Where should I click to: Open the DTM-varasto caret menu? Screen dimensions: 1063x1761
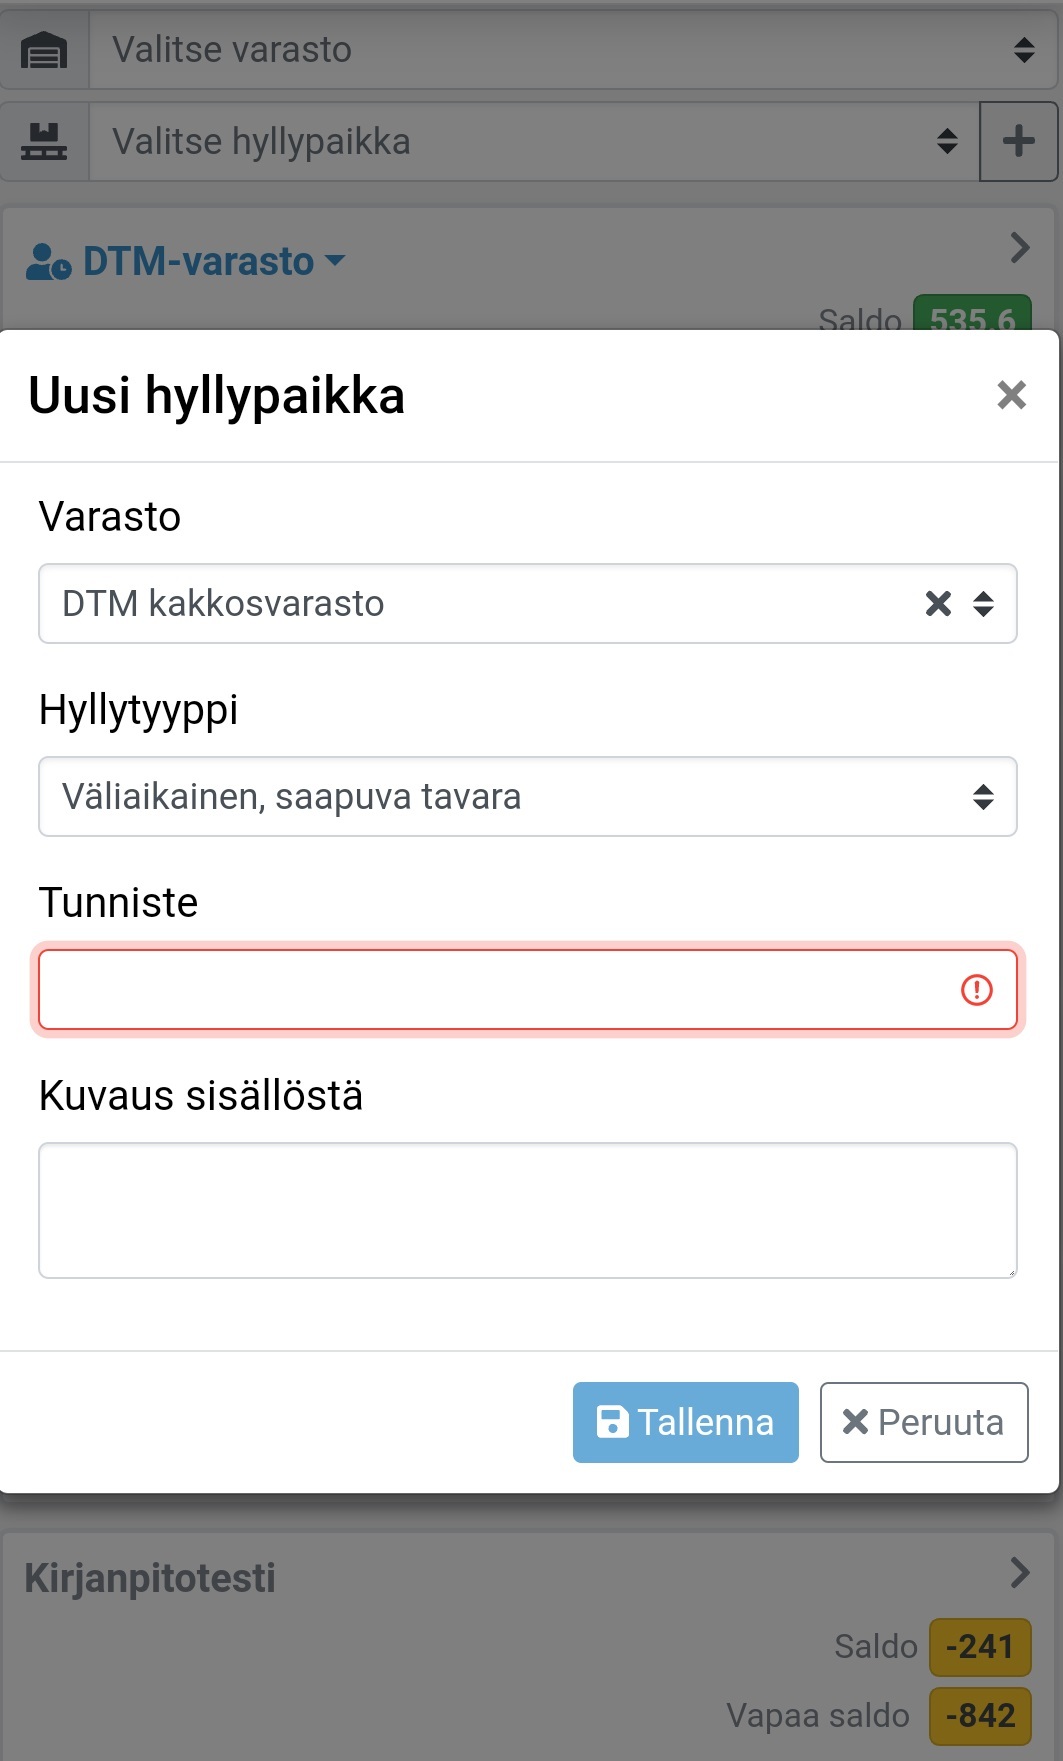(x=336, y=262)
